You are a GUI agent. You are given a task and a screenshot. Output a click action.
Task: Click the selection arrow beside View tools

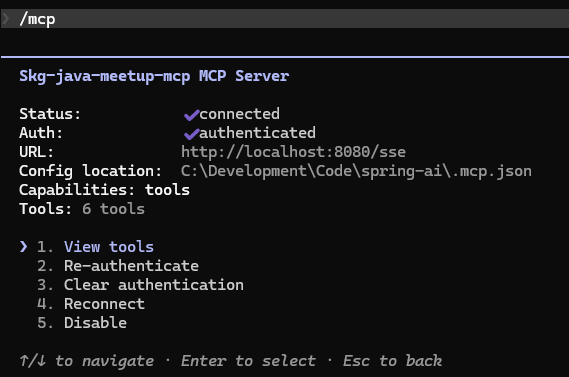pos(24,247)
